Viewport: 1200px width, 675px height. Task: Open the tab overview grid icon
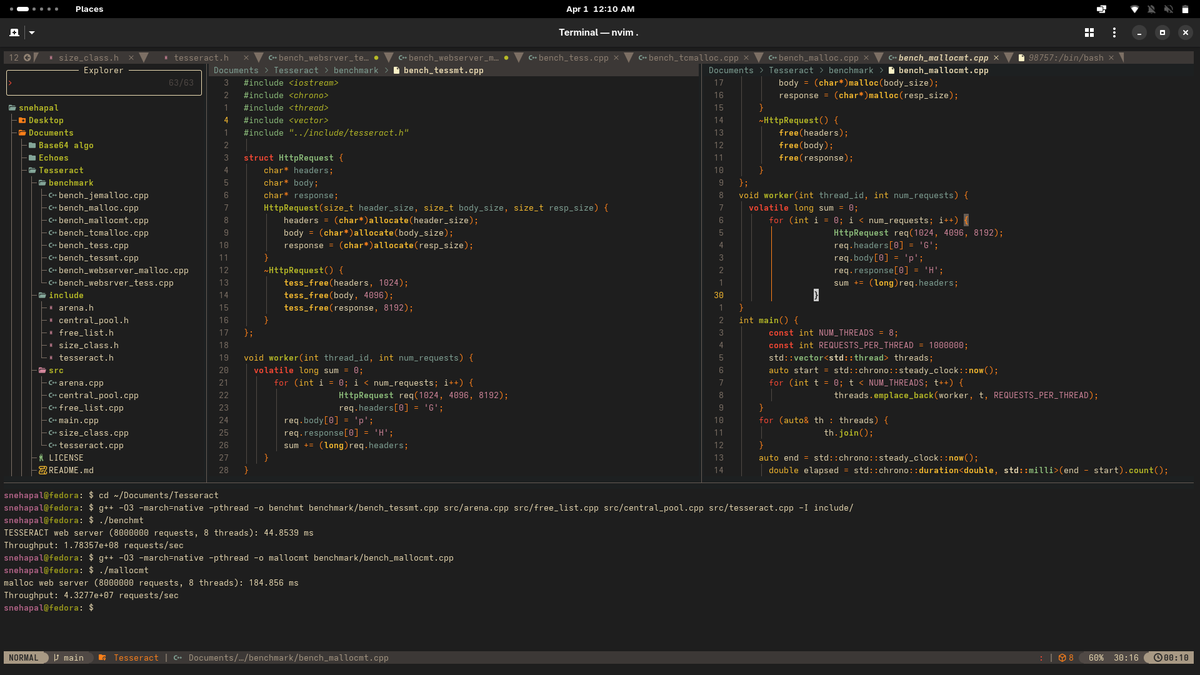[x=1090, y=32]
